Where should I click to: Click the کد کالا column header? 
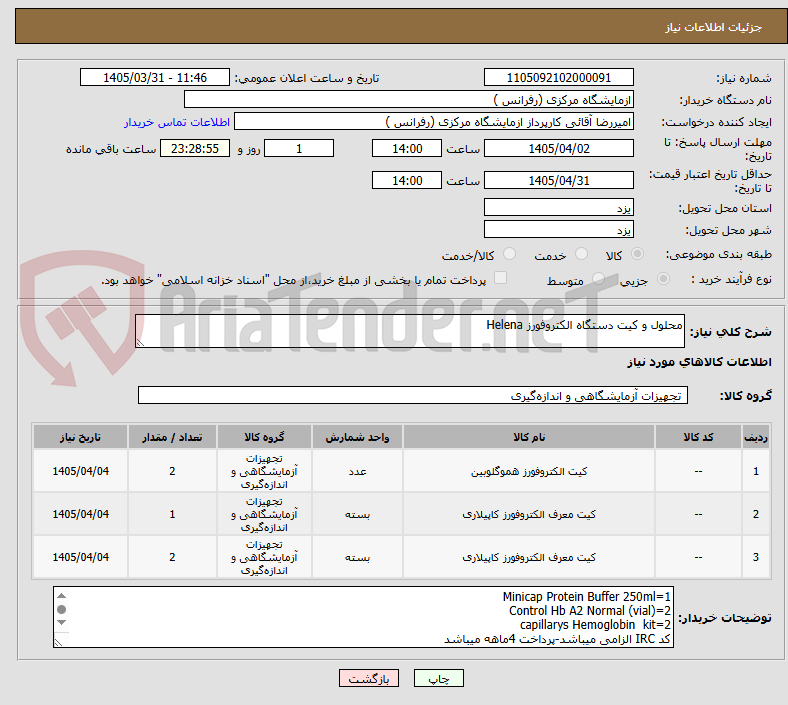tap(698, 437)
